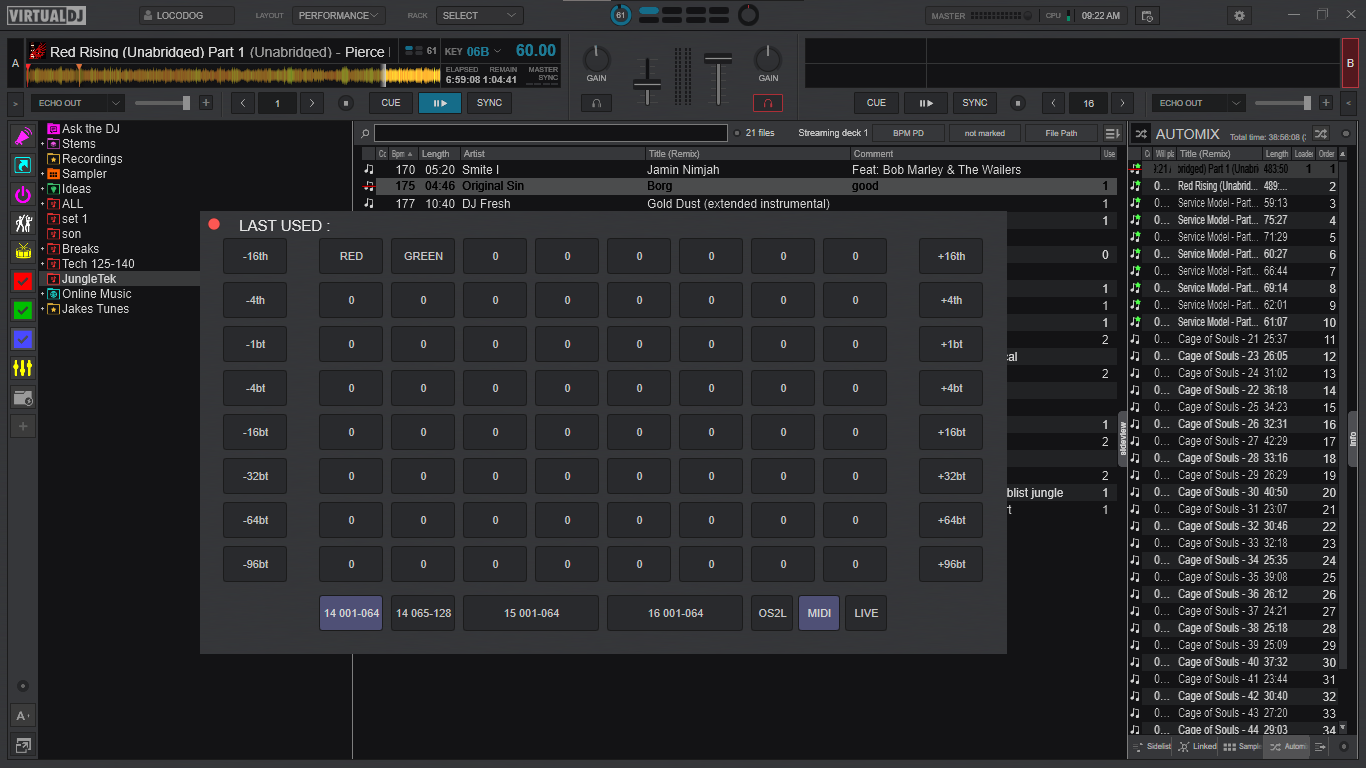Viewport: 1366px width, 768px height.
Task: Open the PERFORMANCE layout dropdown
Action: click(339, 16)
